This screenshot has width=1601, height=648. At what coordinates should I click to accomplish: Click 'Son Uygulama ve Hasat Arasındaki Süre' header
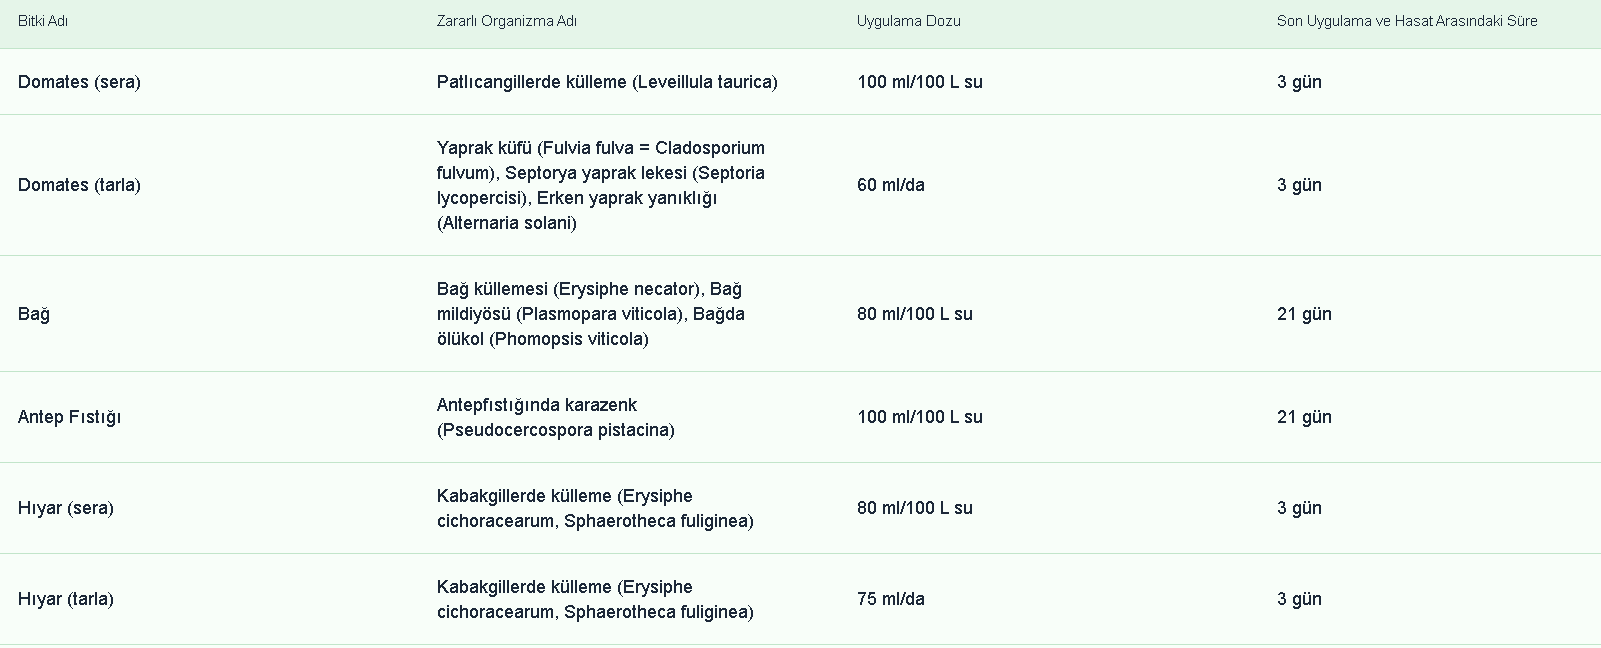(1406, 21)
